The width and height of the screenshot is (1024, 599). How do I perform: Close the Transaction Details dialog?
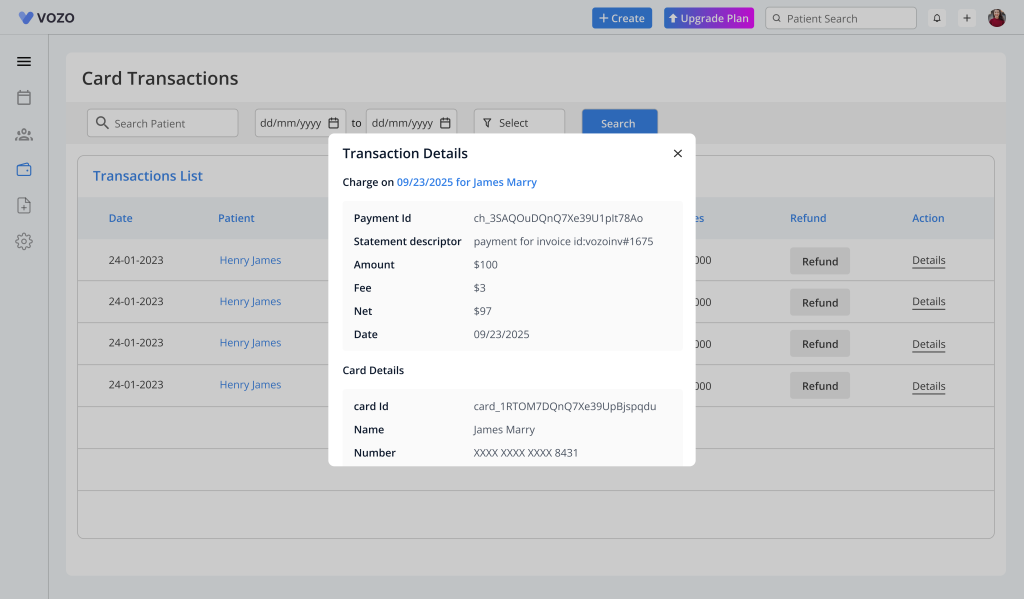pos(677,153)
